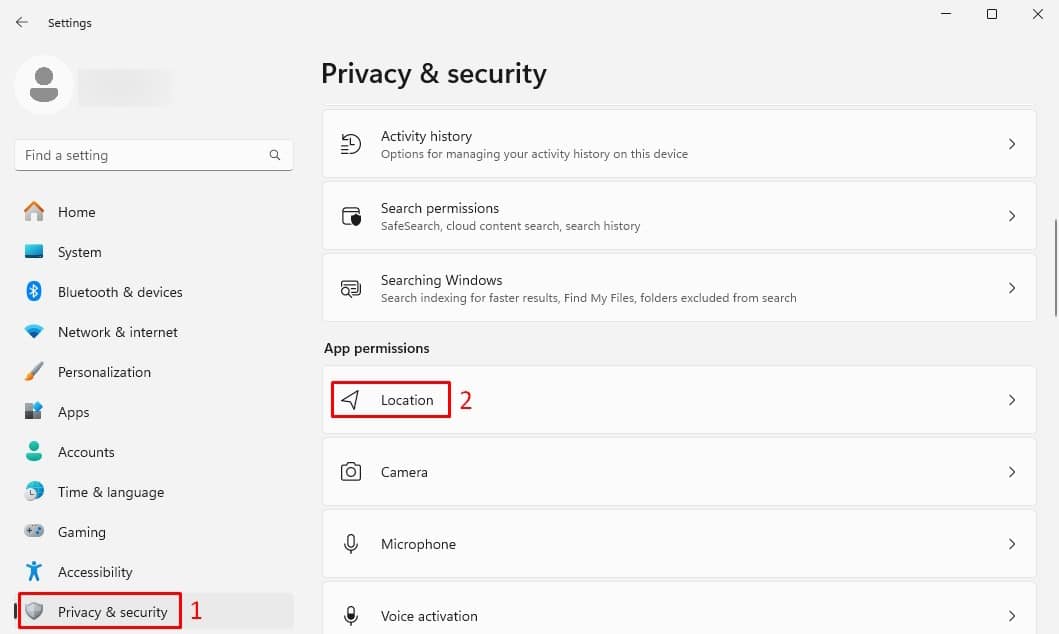Click the user profile avatar
This screenshot has height=634, width=1059.
44,85
